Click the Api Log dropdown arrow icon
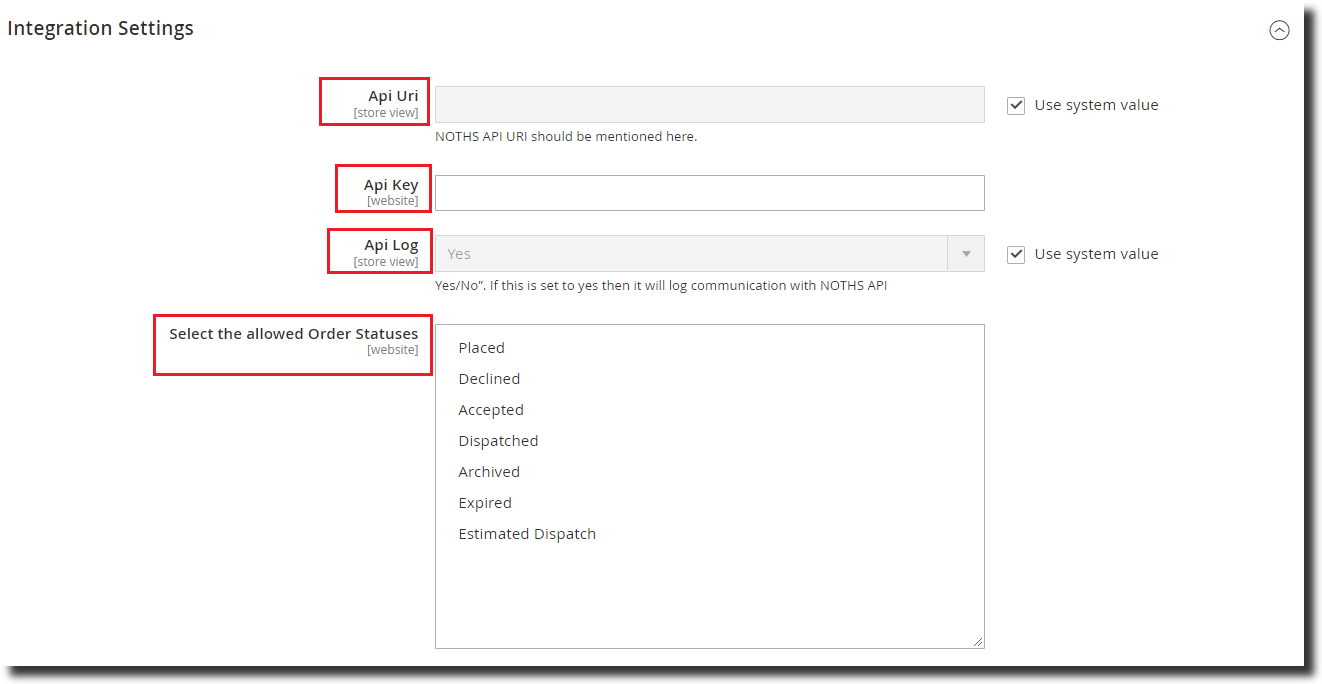Viewport: 1322px width, 684px height. pos(966,253)
